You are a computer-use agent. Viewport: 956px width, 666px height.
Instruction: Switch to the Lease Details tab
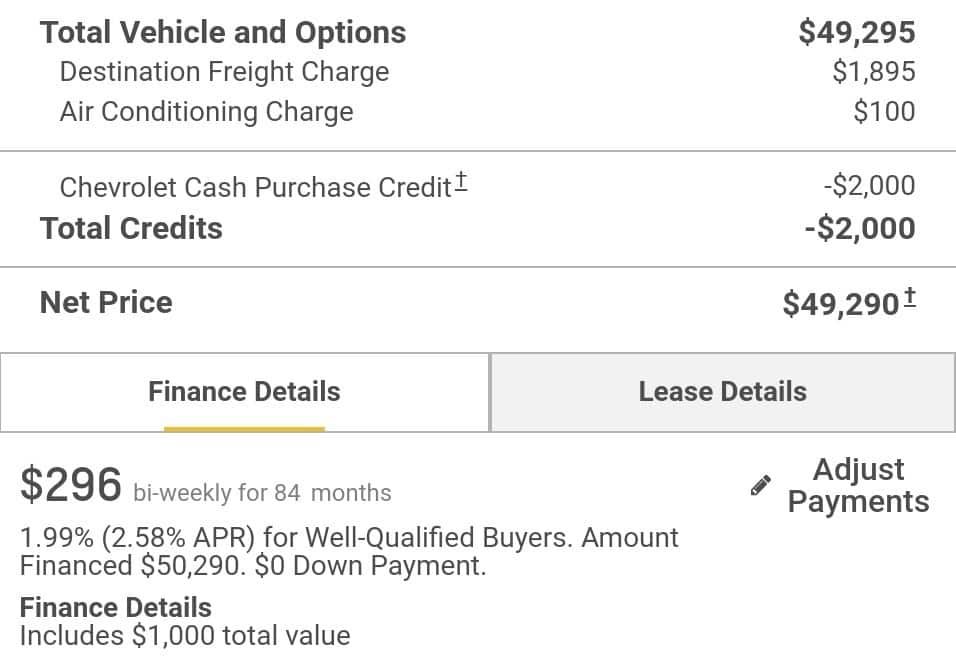pyautogui.click(x=722, y=391)
